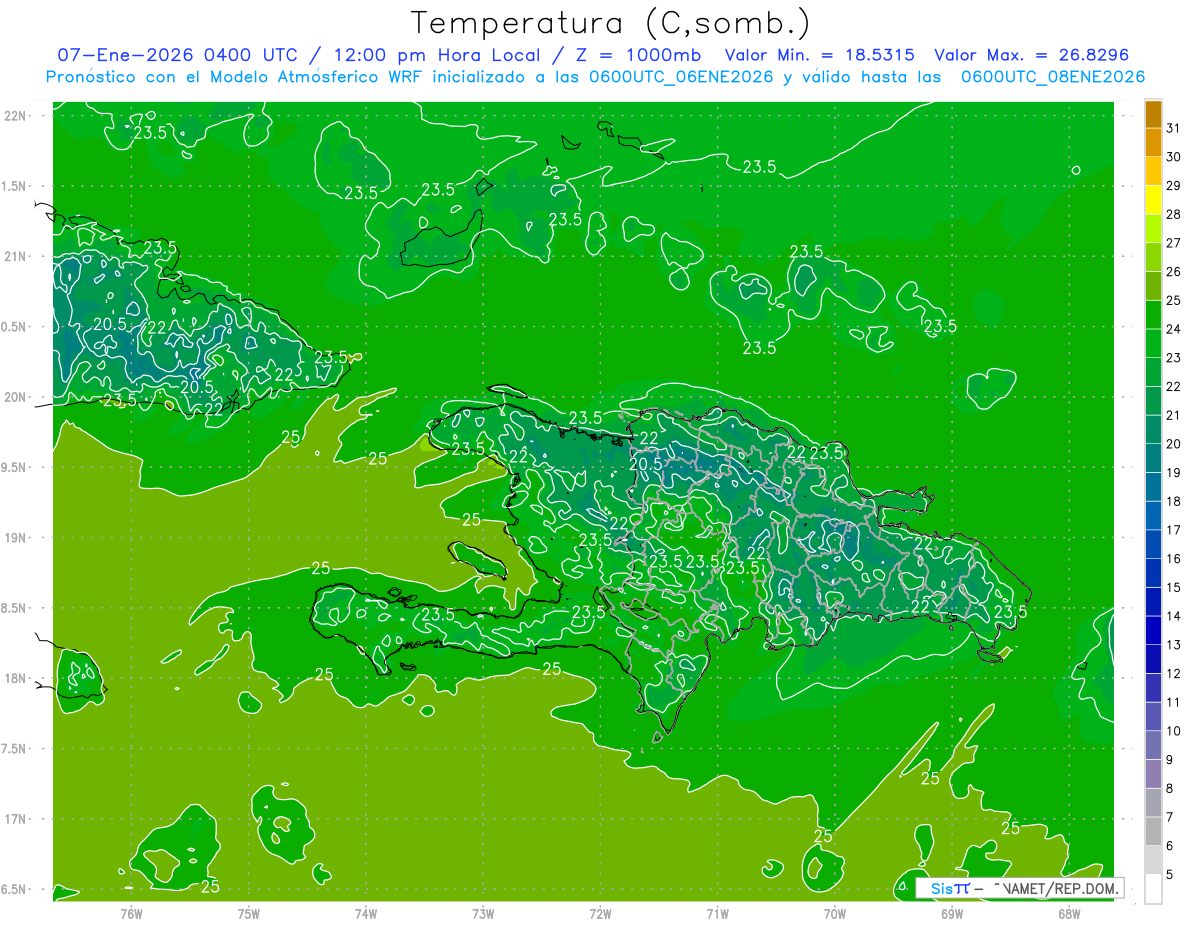Click the 18N latitude axis label
The image size is (1200, 927).
14,678
